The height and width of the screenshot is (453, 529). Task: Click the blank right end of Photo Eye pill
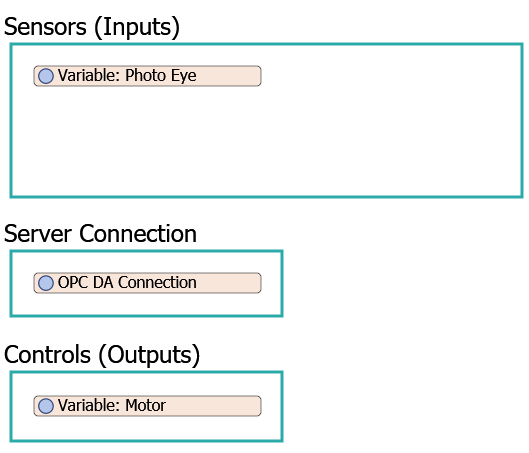(229, 76)
